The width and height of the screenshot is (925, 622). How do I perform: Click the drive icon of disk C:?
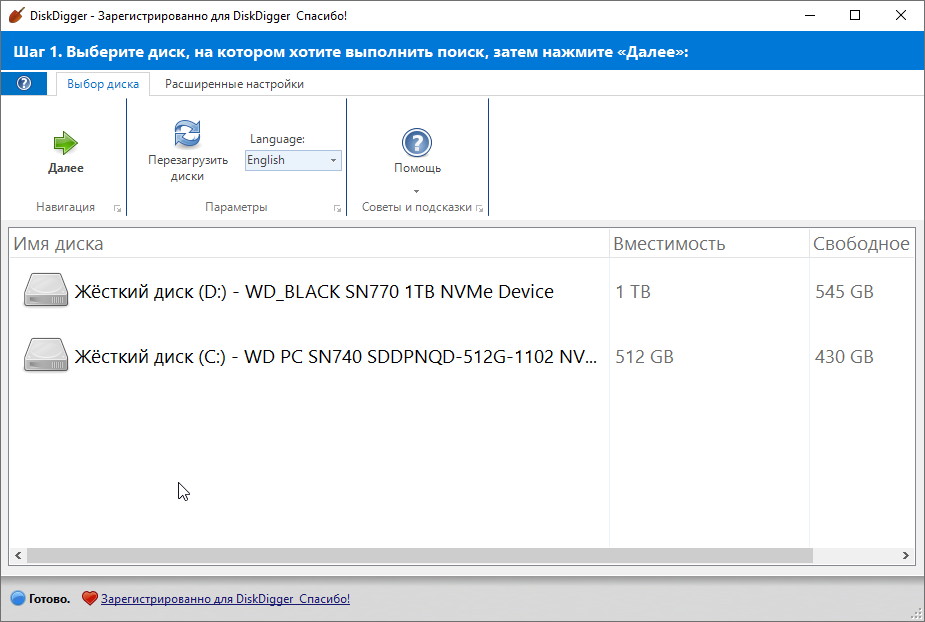(45, 355)
